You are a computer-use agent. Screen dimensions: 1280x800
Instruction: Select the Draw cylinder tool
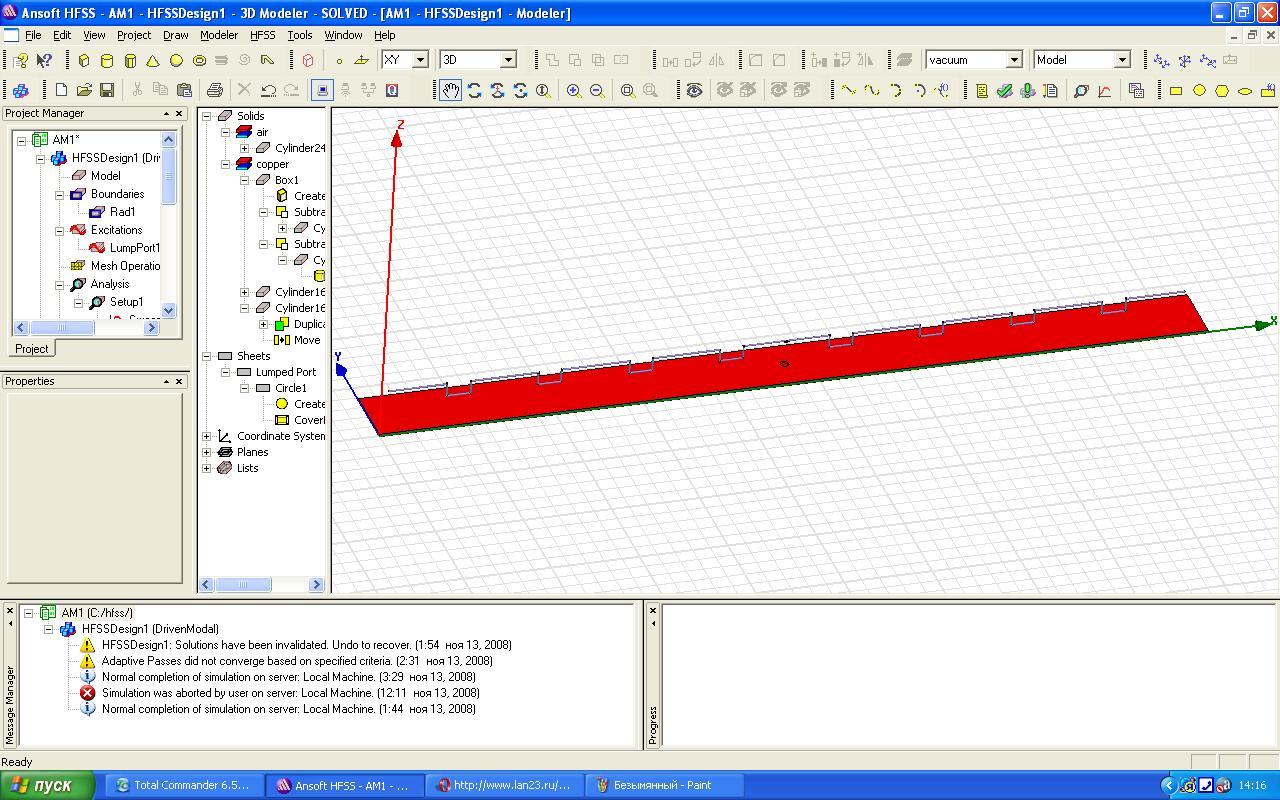tap(107, 60)
